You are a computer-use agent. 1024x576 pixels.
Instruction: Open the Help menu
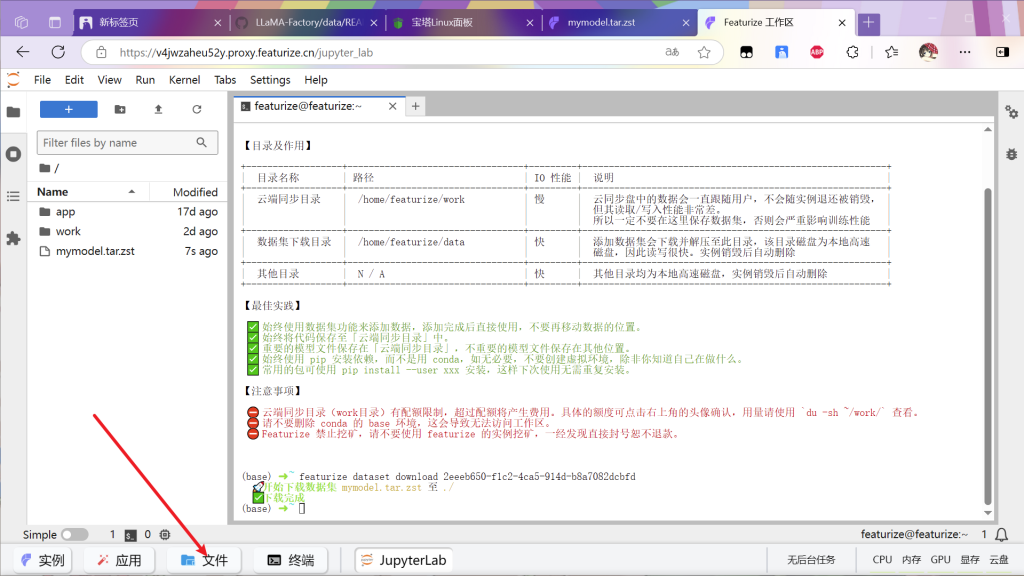tap(315, 80)
